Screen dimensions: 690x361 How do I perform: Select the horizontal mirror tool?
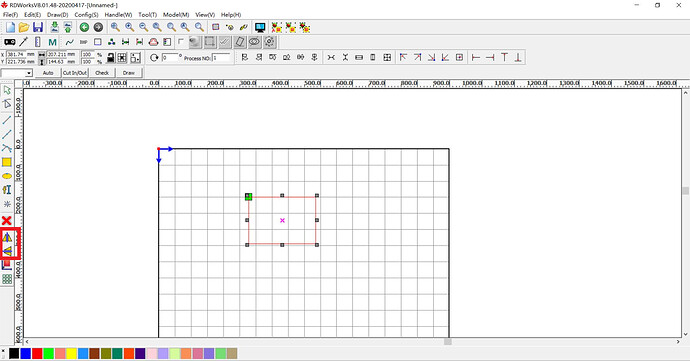7,237
